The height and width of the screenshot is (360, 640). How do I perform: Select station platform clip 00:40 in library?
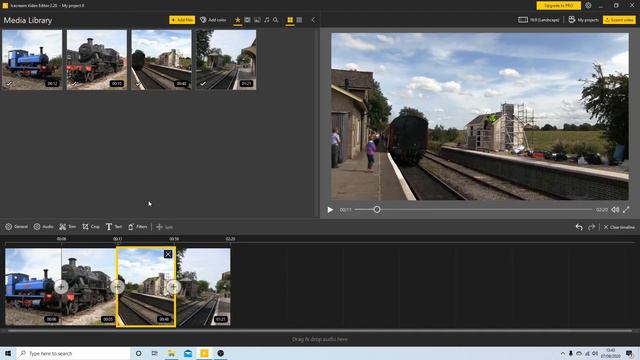pos(161,60)
